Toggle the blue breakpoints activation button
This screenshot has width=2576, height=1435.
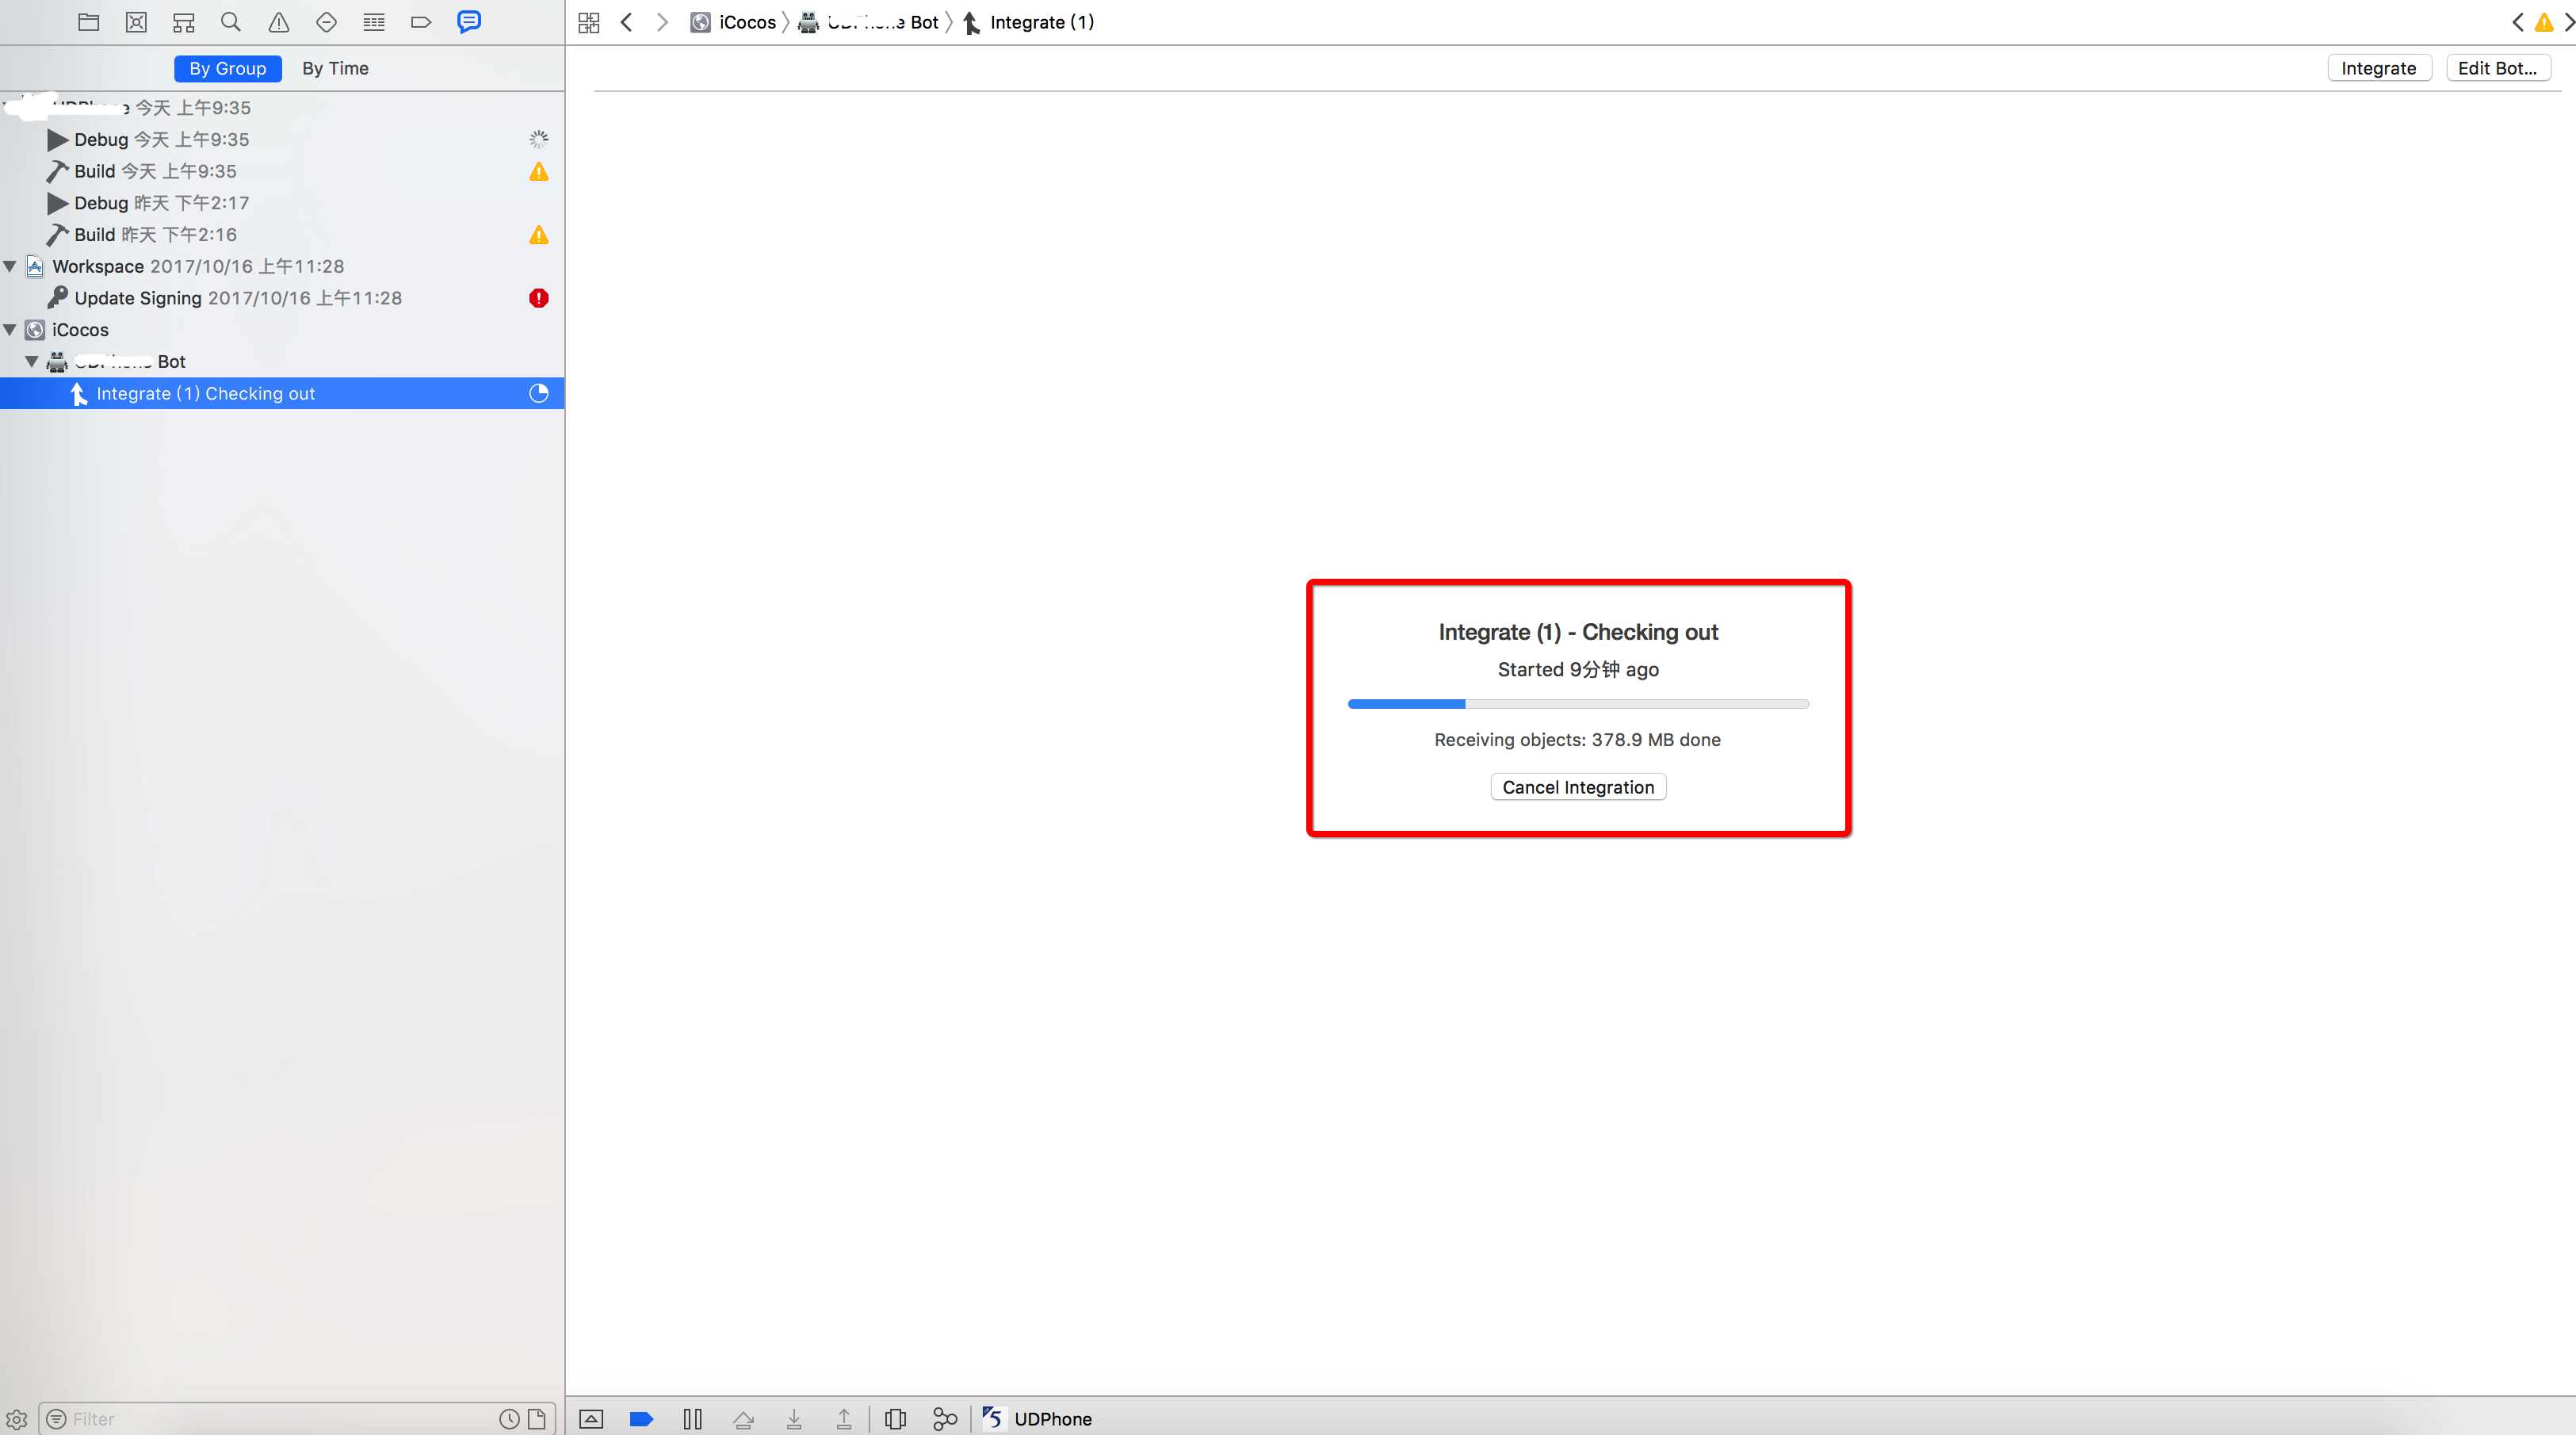pos(641,1418)
